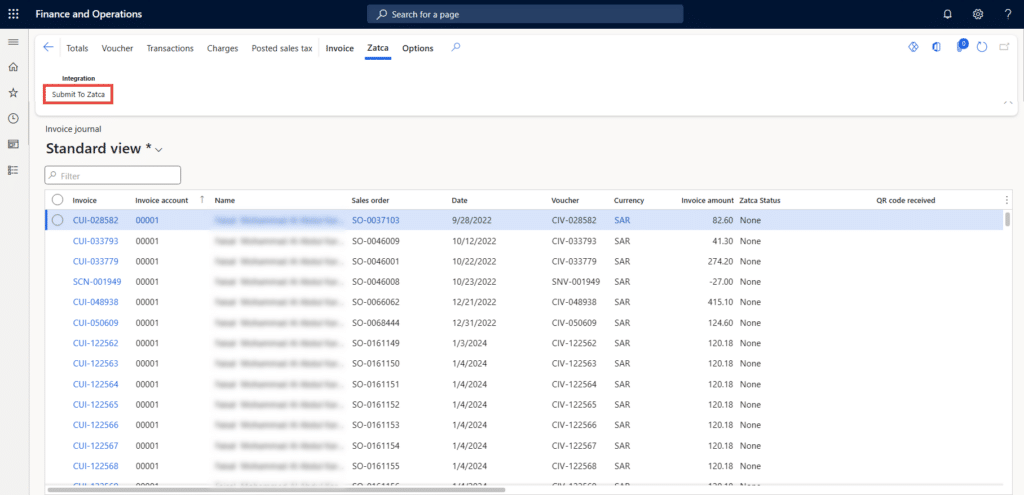Open the QR code received column header

(x=905, y=200)
